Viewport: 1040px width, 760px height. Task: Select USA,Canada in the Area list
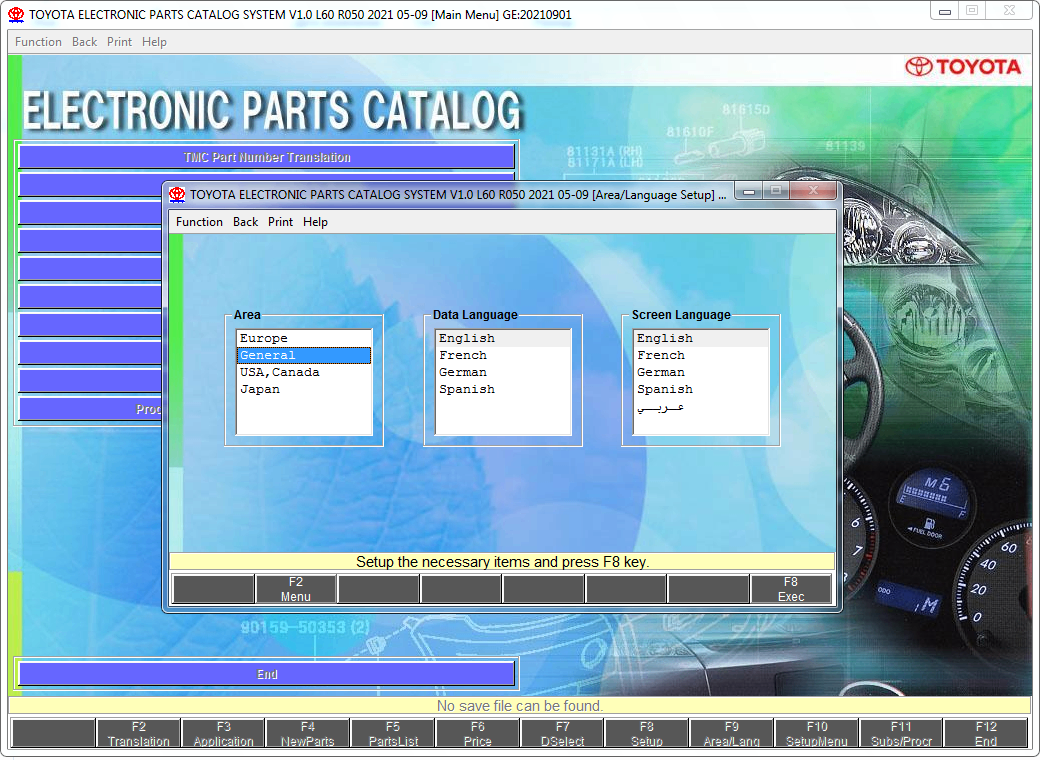[x=304, y=373]
